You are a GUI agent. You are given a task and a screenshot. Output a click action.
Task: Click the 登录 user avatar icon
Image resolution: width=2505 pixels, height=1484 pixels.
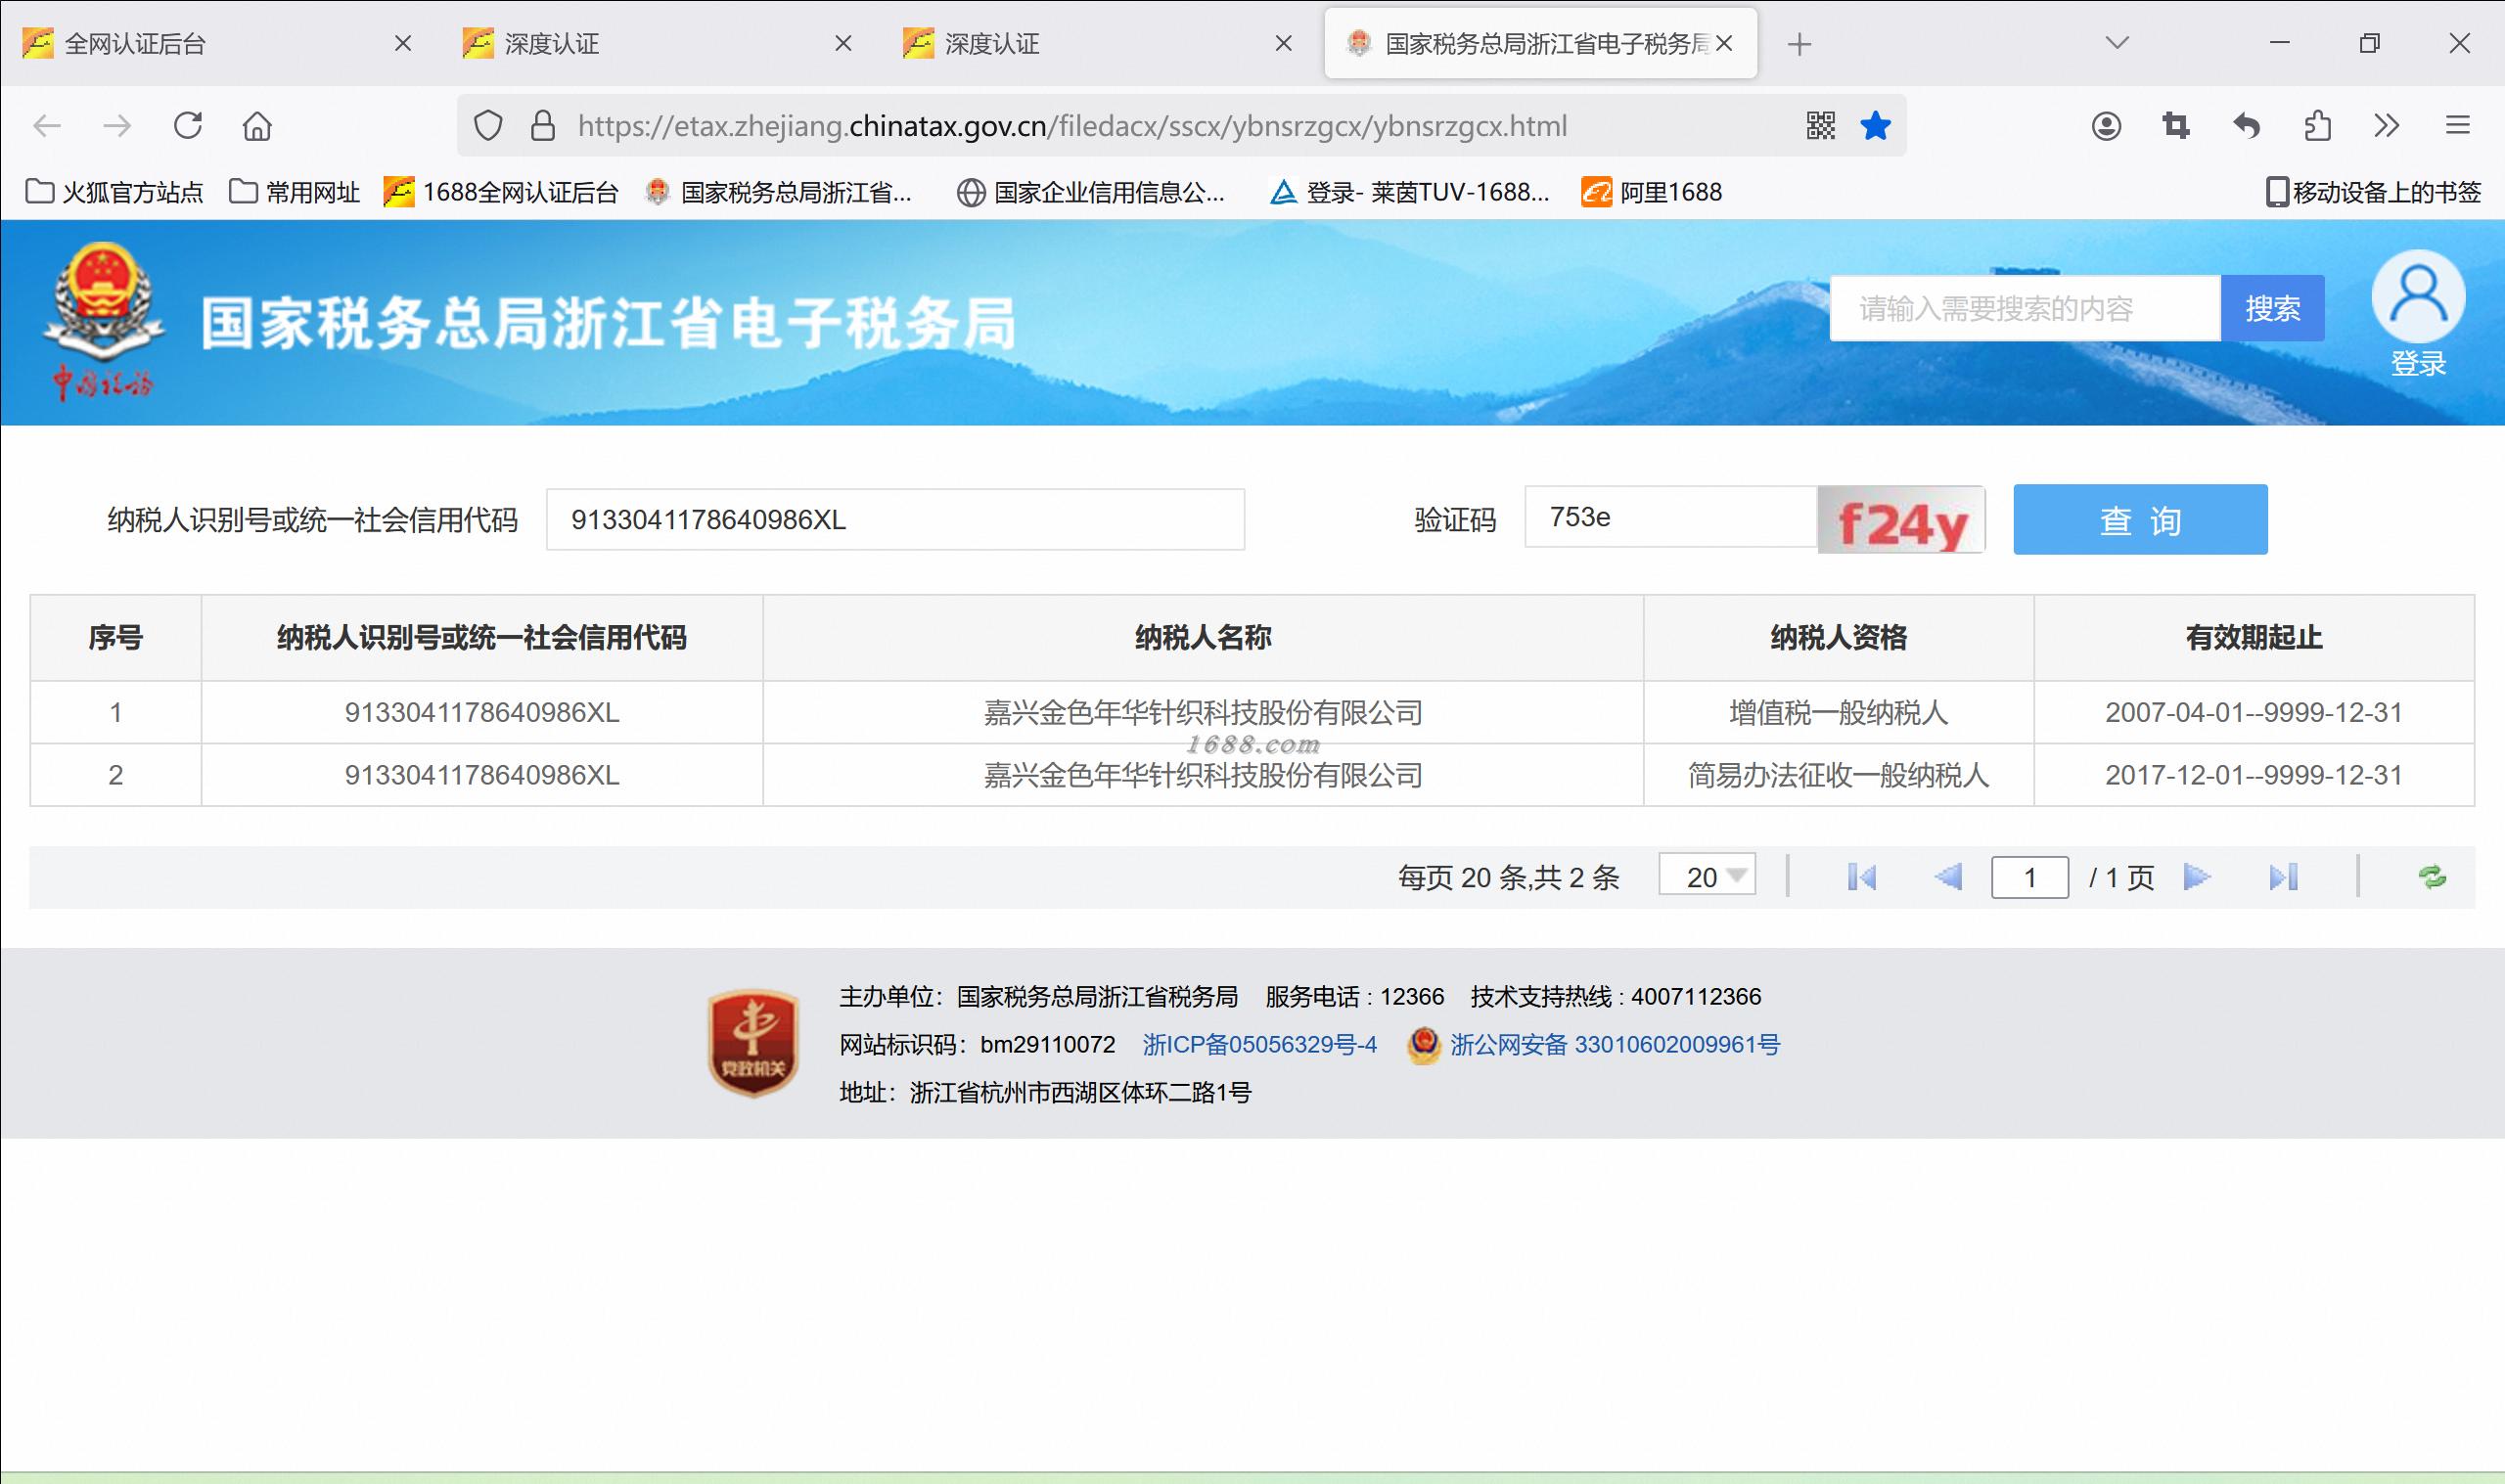click(2418, 298)
